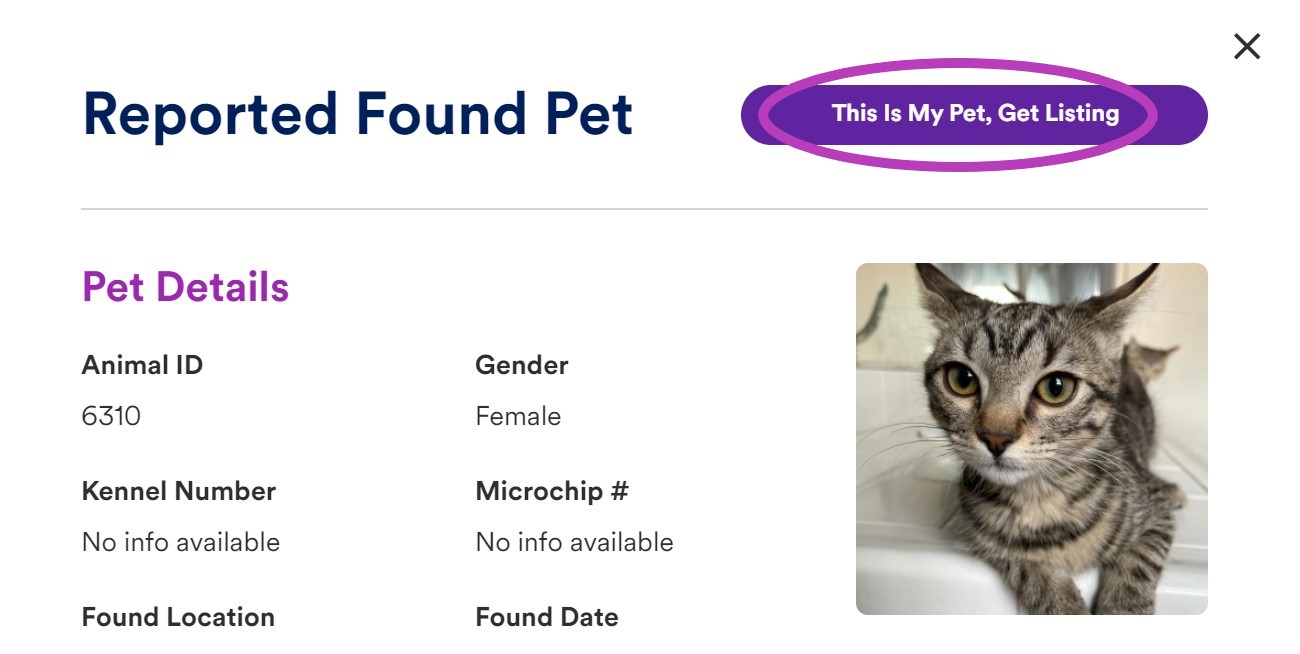
Task: Click the Found Date label
Action: tap(547, 617)
